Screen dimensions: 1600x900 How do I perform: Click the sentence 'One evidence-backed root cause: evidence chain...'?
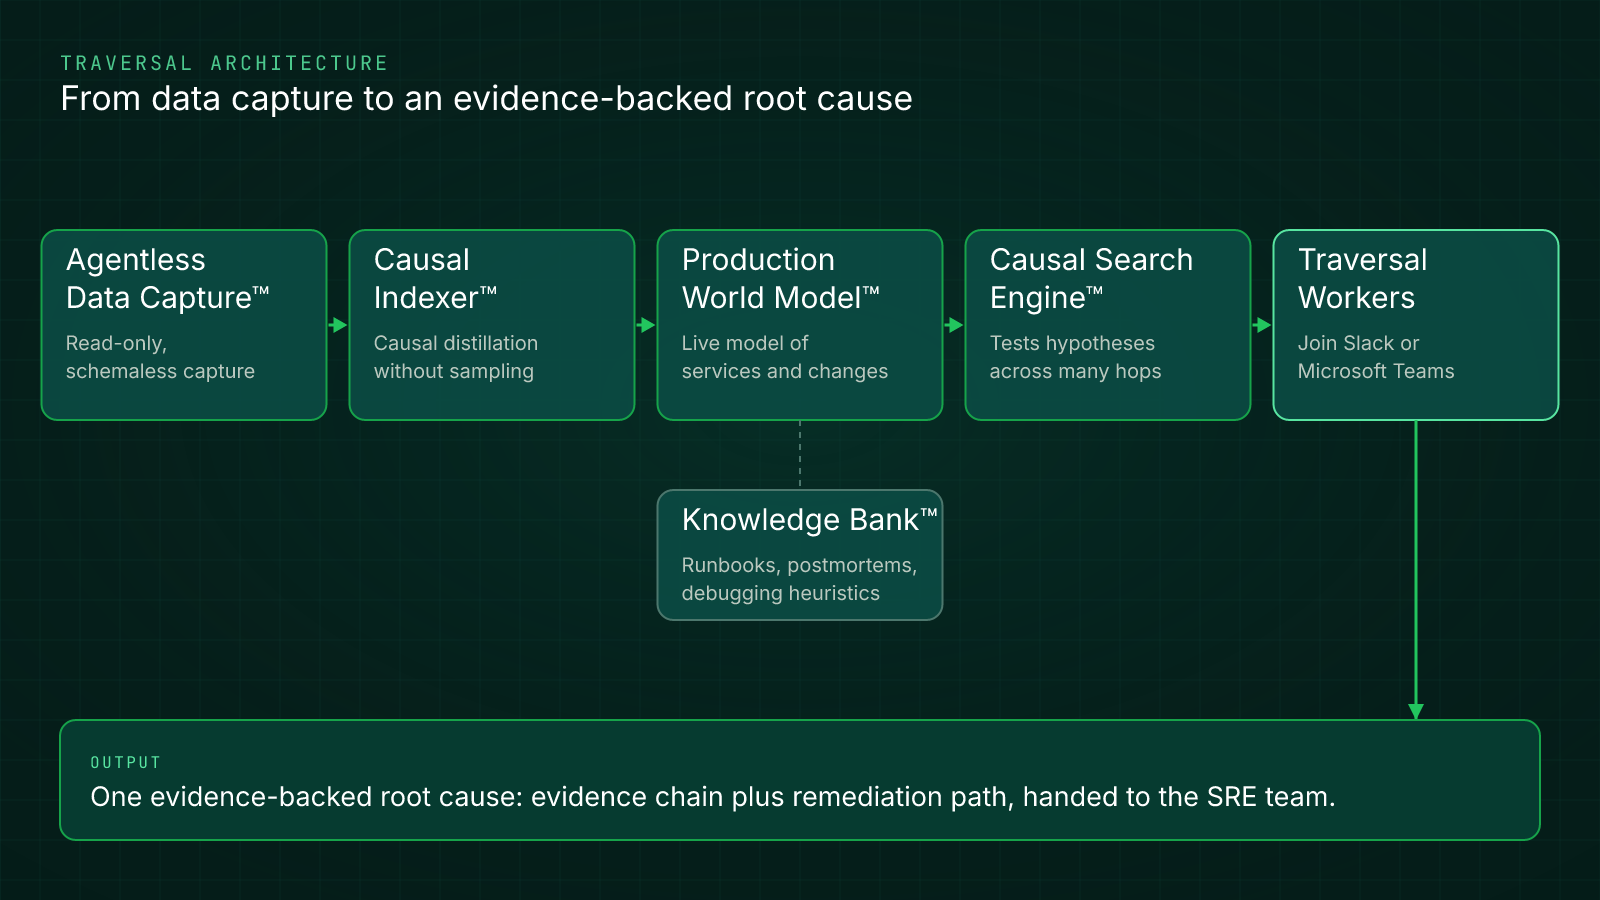tap(713, 797)
